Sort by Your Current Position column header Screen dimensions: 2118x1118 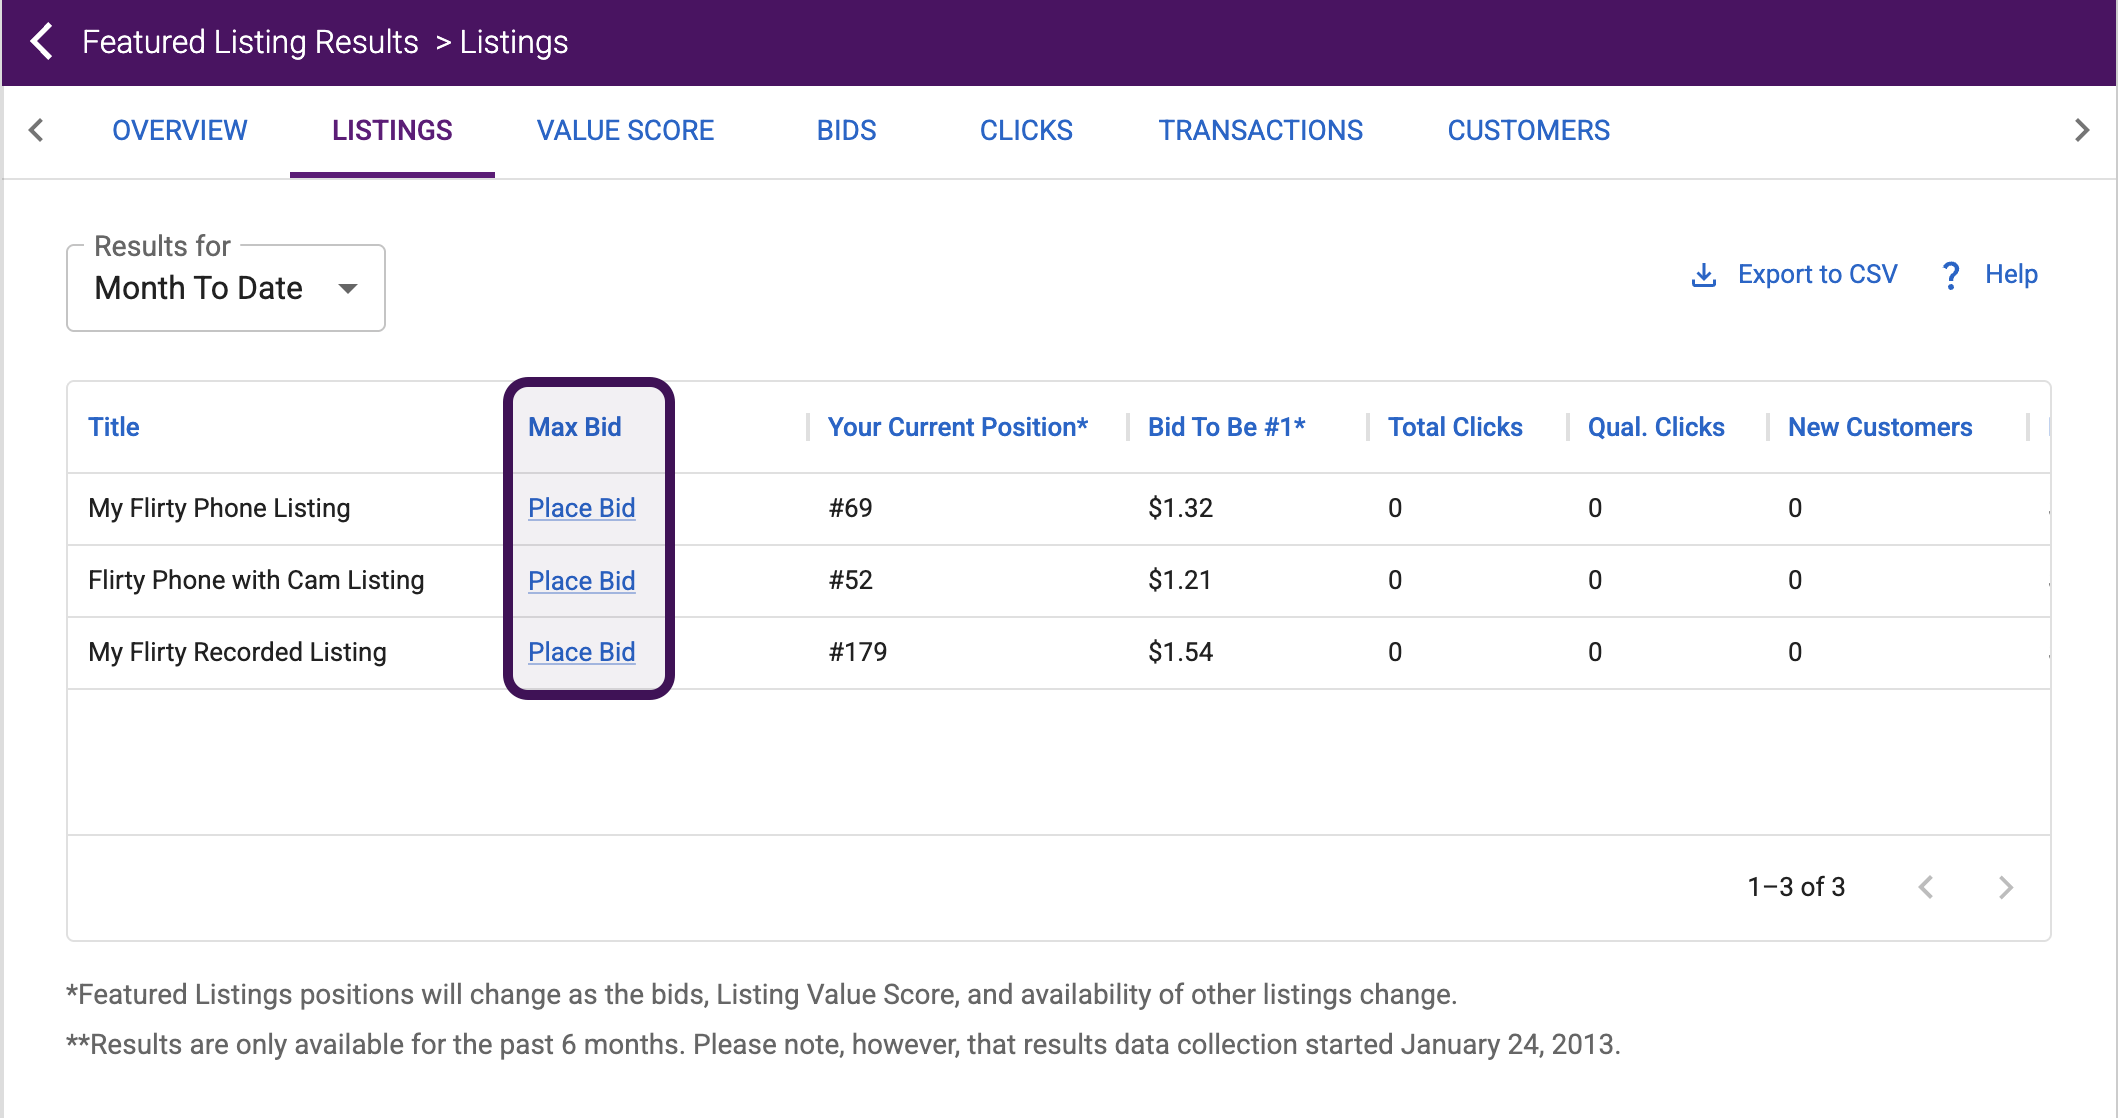[x=958, y=427]
